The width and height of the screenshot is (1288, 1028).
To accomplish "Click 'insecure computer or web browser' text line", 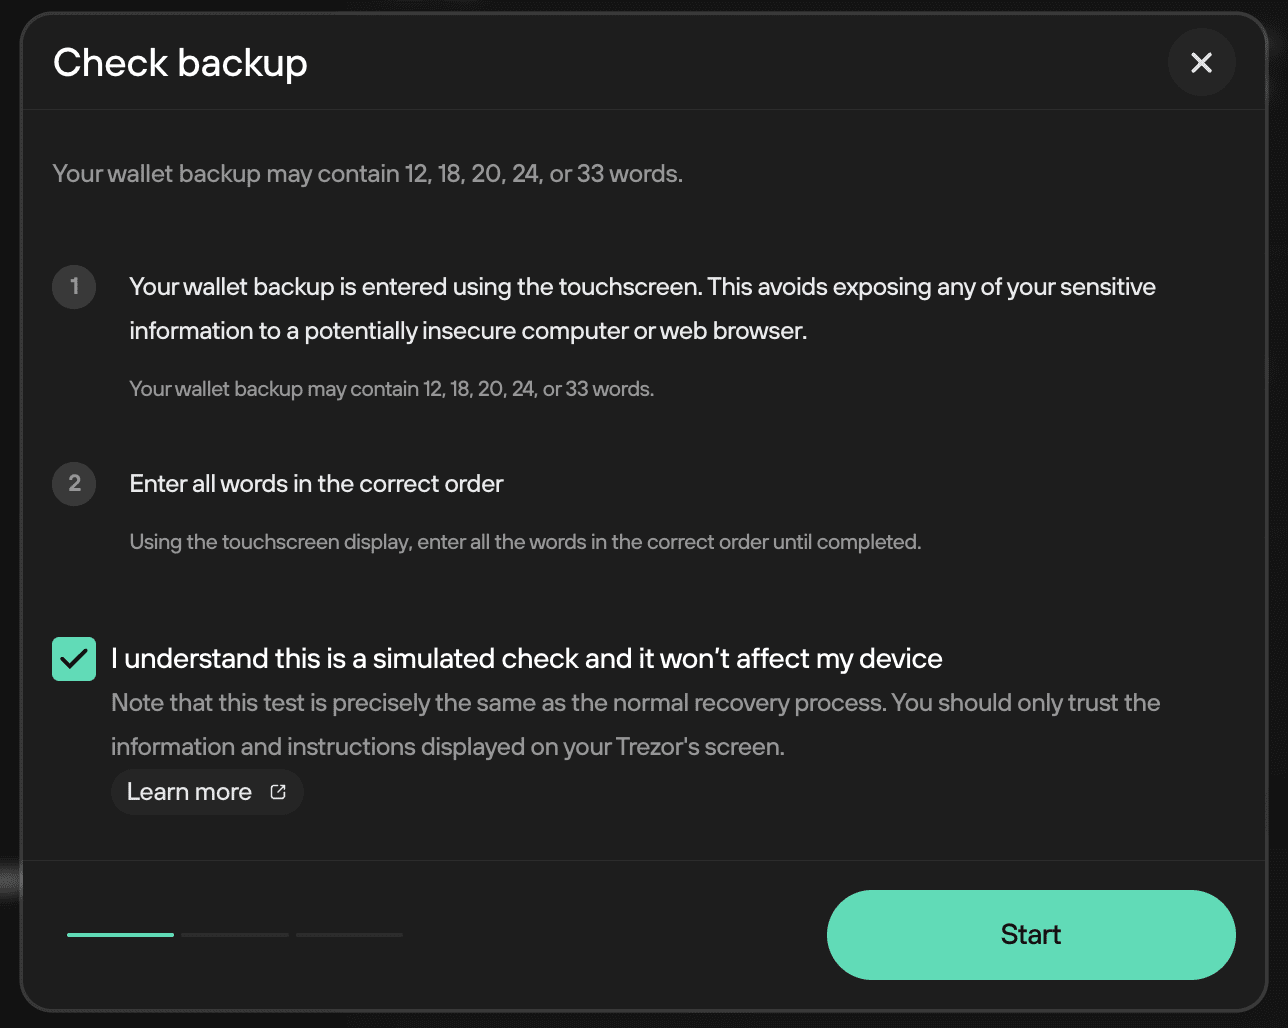I will point(468,331).
